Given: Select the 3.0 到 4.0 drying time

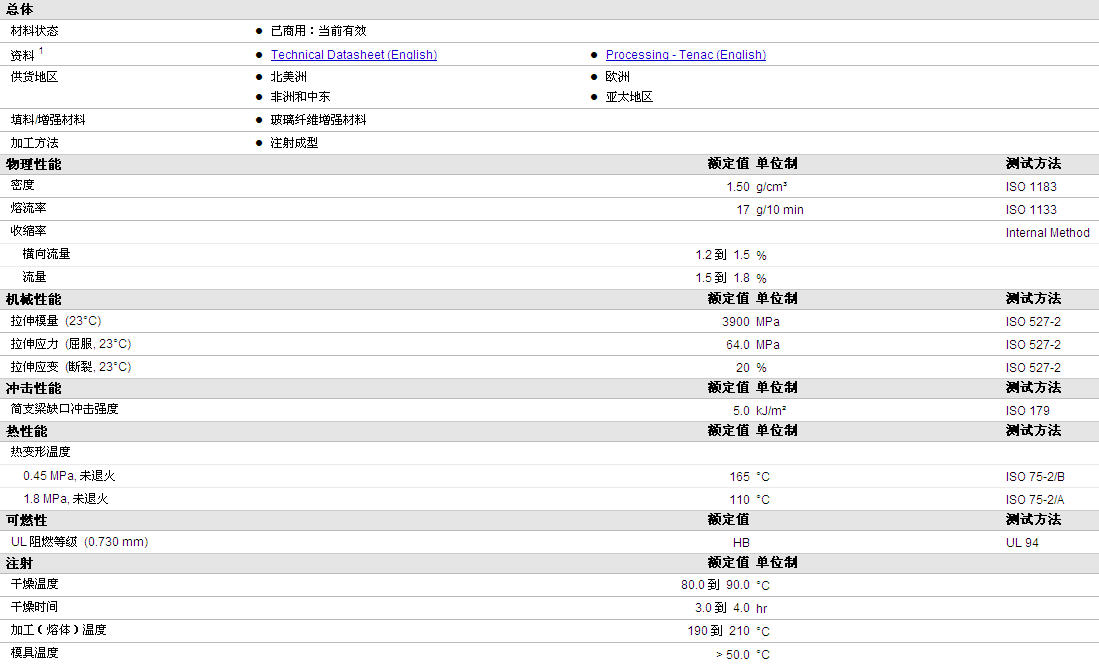Looking at the screenshot, I should [x=723, y=608].
